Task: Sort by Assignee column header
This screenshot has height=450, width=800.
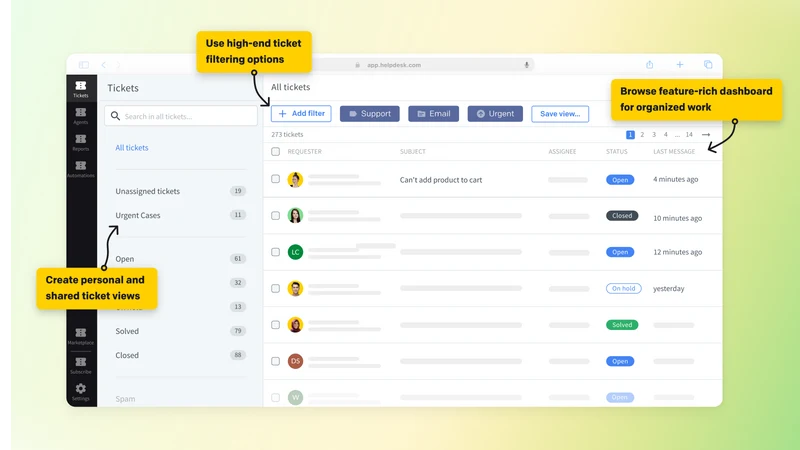Action: click(562, 152)
